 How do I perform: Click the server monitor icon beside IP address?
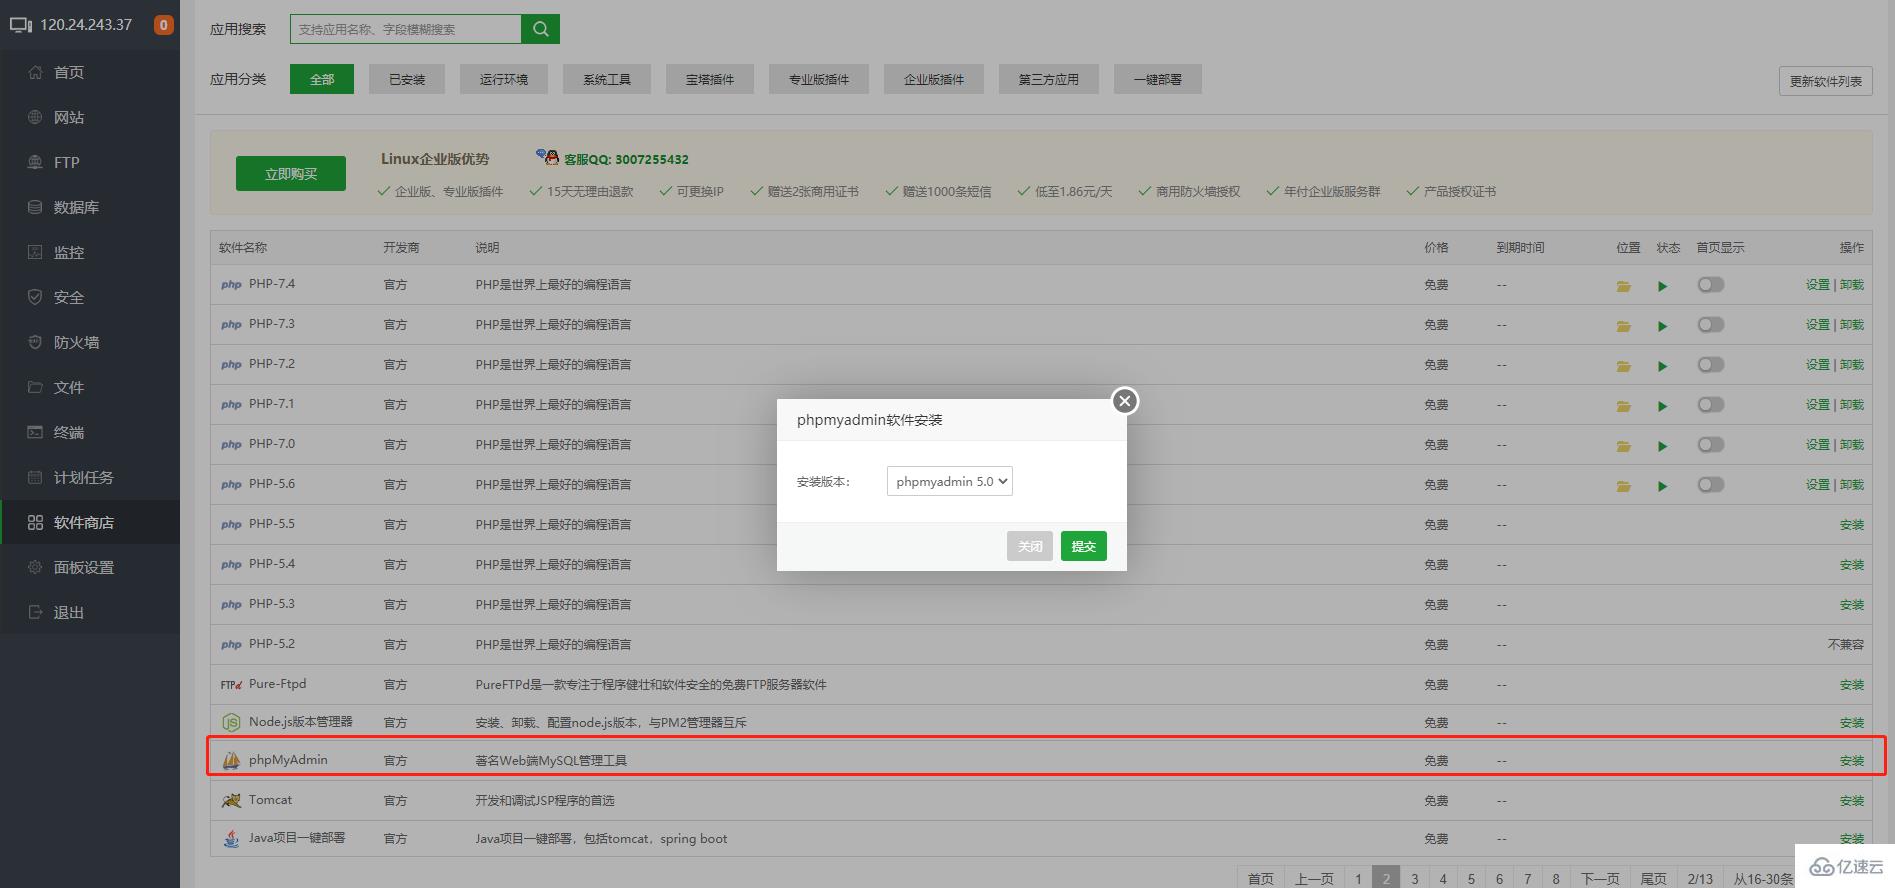point(21,25)
